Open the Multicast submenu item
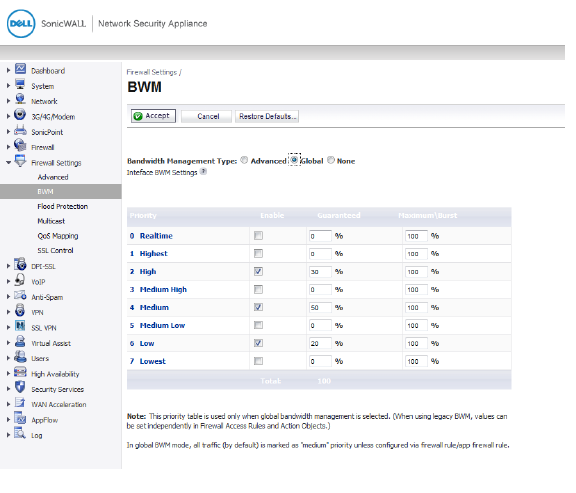The width and height of the screenshot is (576, 493). pos(51,221)
